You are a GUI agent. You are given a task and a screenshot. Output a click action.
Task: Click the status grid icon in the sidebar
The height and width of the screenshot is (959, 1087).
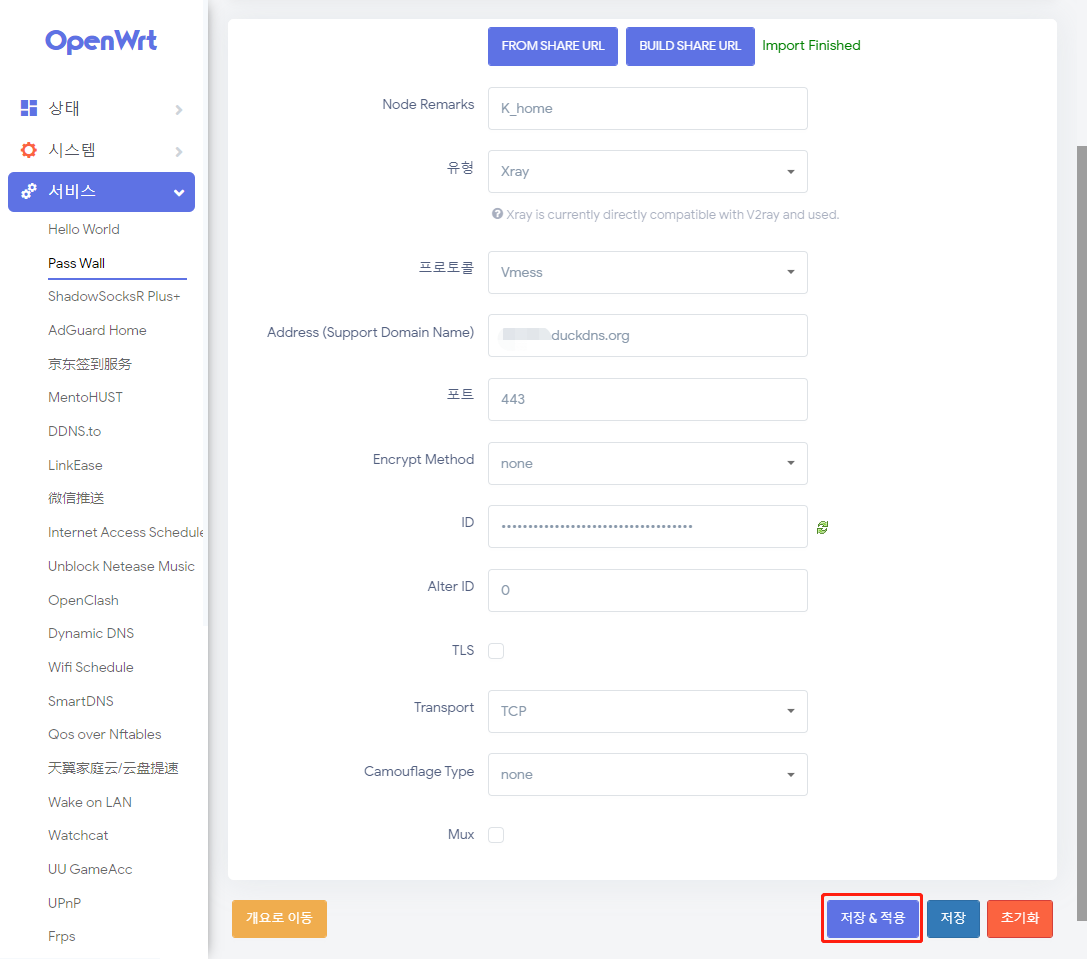[28, 108]
